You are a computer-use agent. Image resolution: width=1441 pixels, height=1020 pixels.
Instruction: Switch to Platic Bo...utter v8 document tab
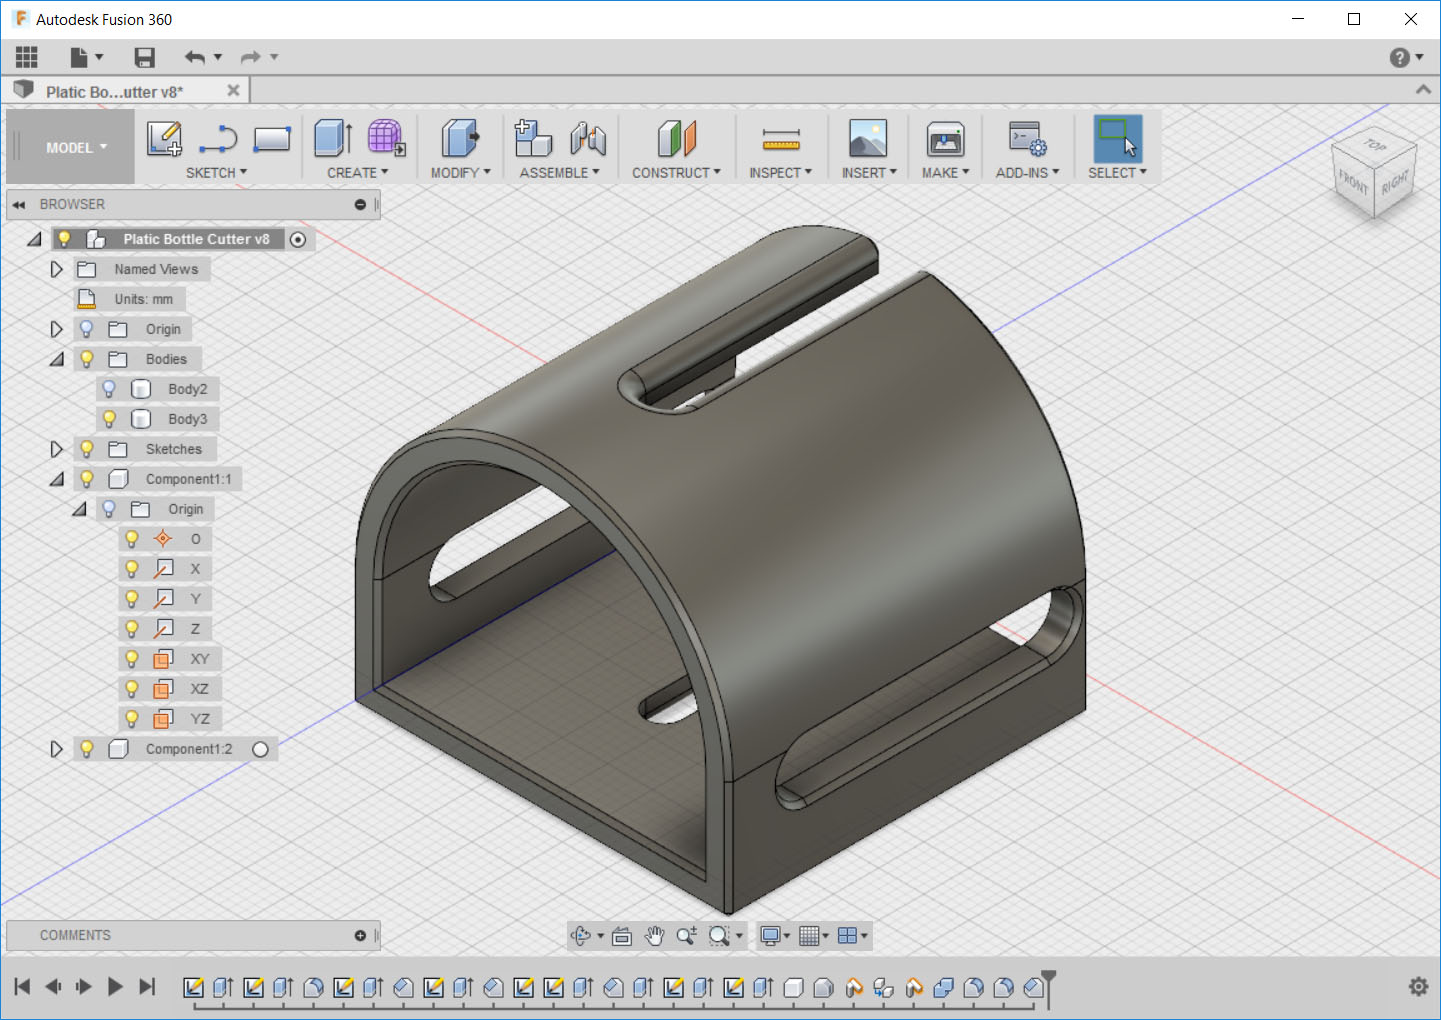click(x=114, y=92)
